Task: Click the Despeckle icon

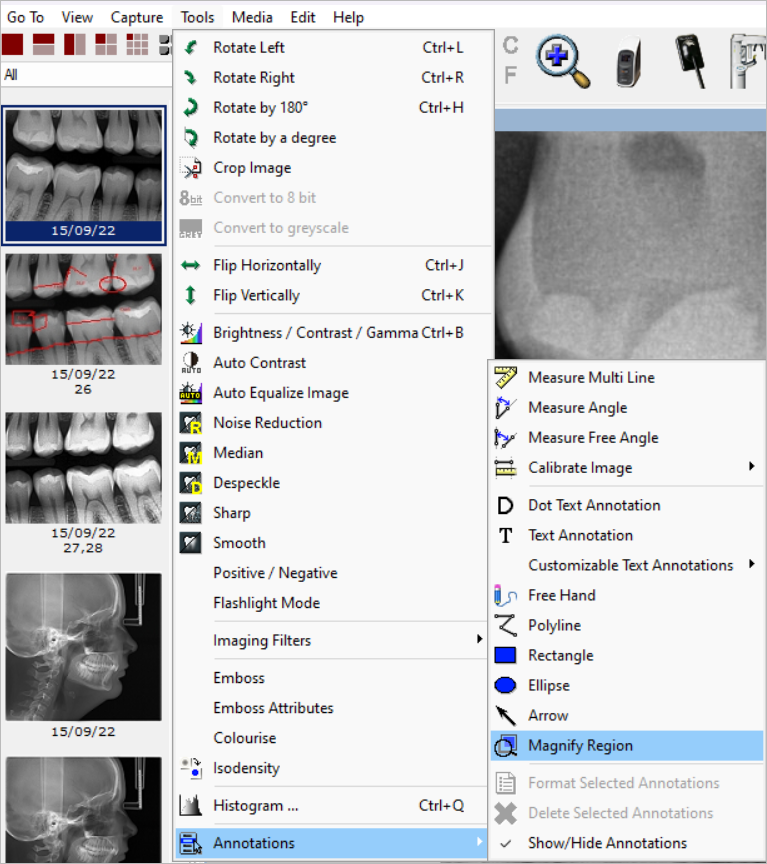Action: pos(191,483)
